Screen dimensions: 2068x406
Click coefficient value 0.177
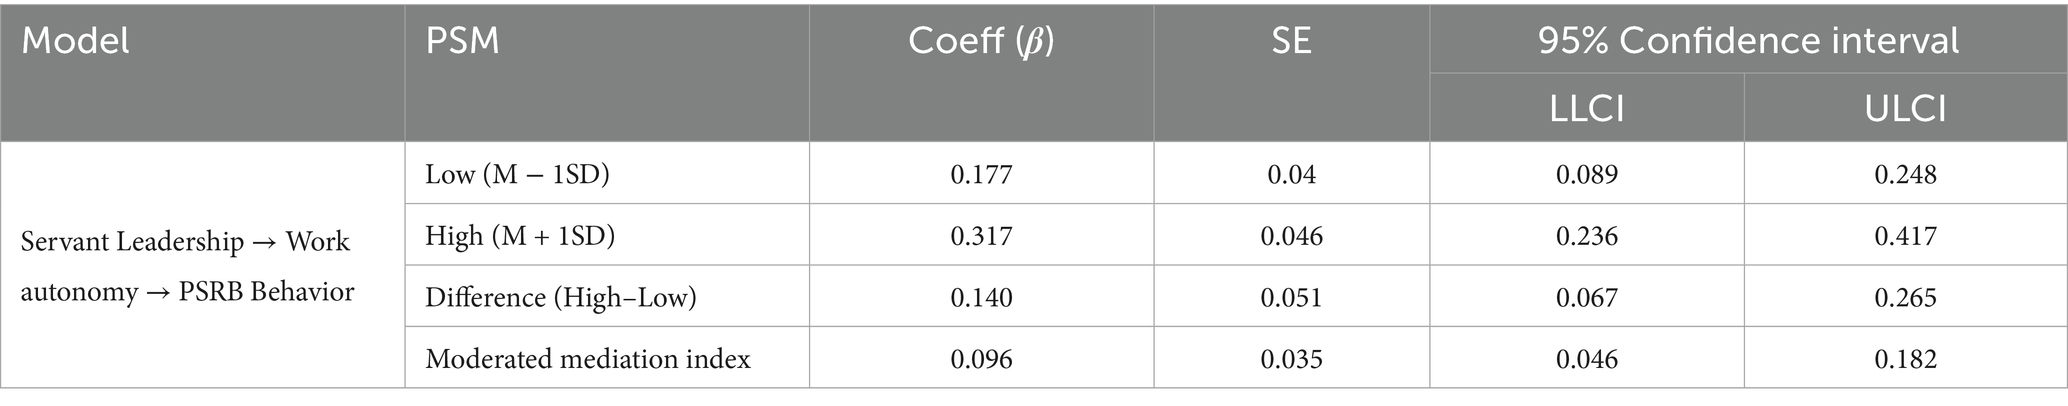[x=980, y=174]
